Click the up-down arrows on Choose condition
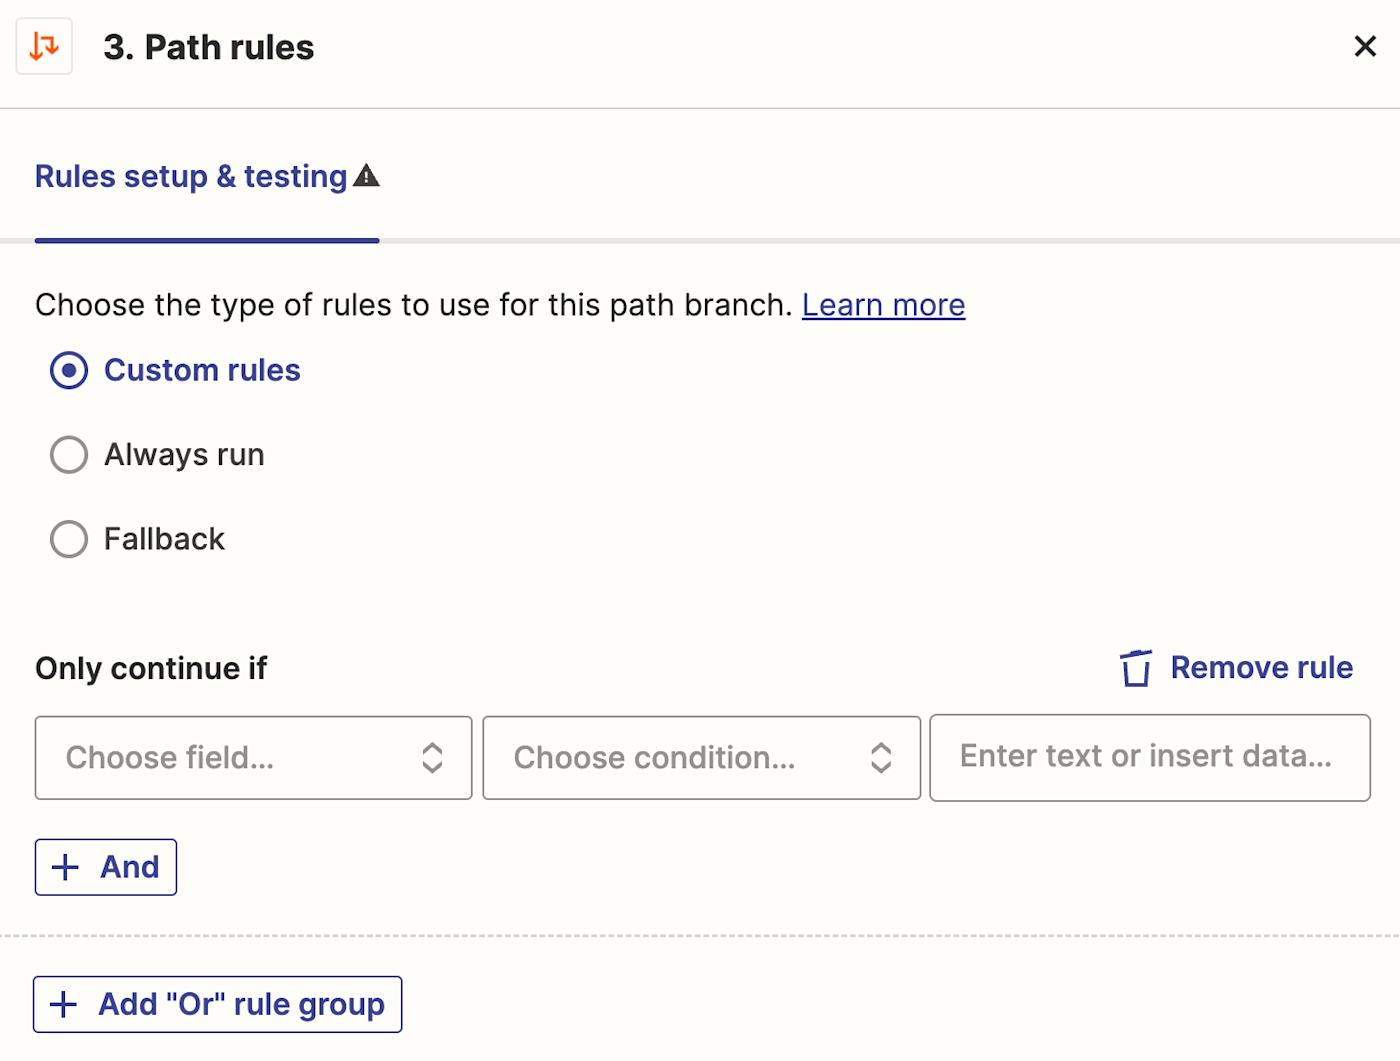This screenshot has height=1061, width=1400. click(x=880, y=758)
